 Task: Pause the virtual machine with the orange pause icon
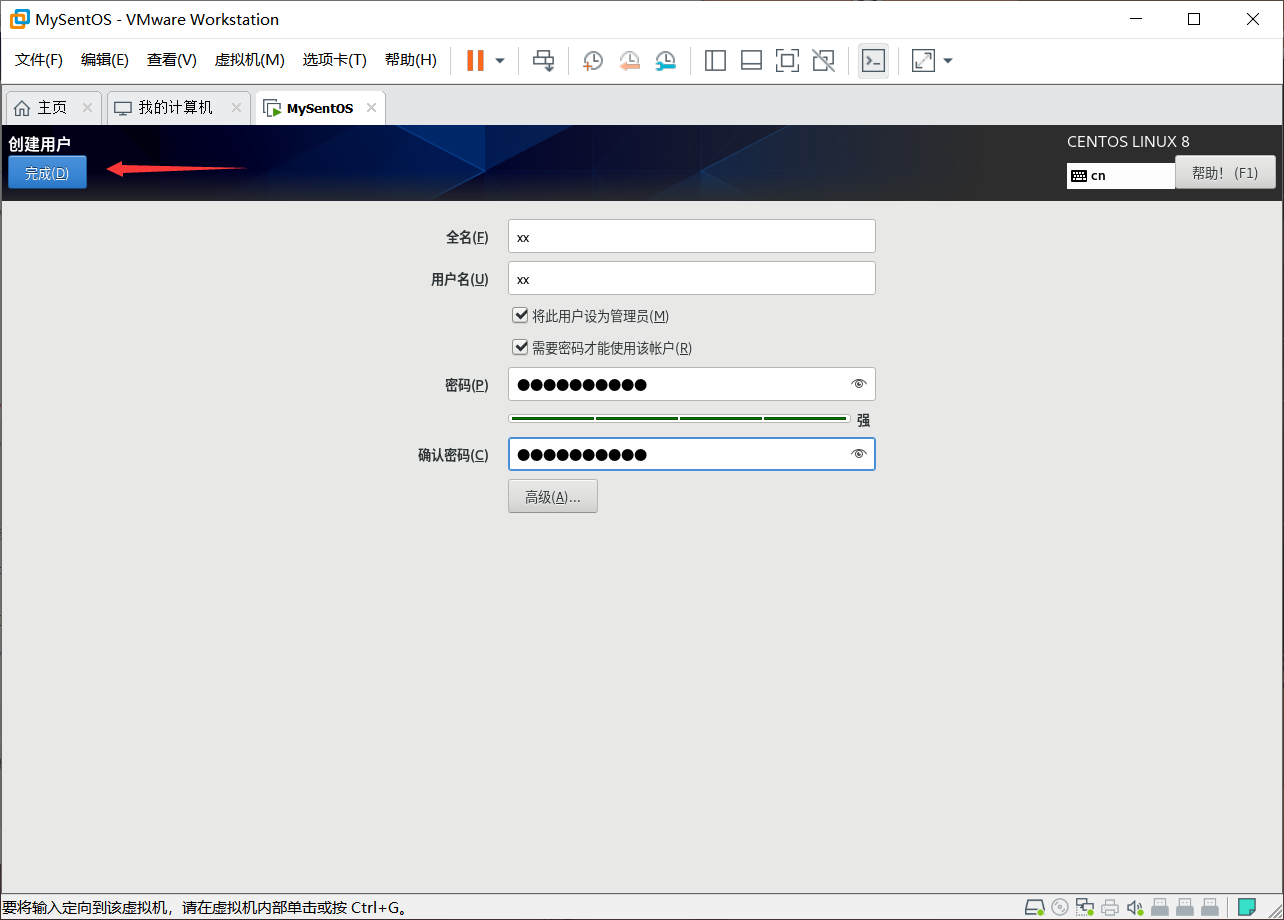pos(475,61)
